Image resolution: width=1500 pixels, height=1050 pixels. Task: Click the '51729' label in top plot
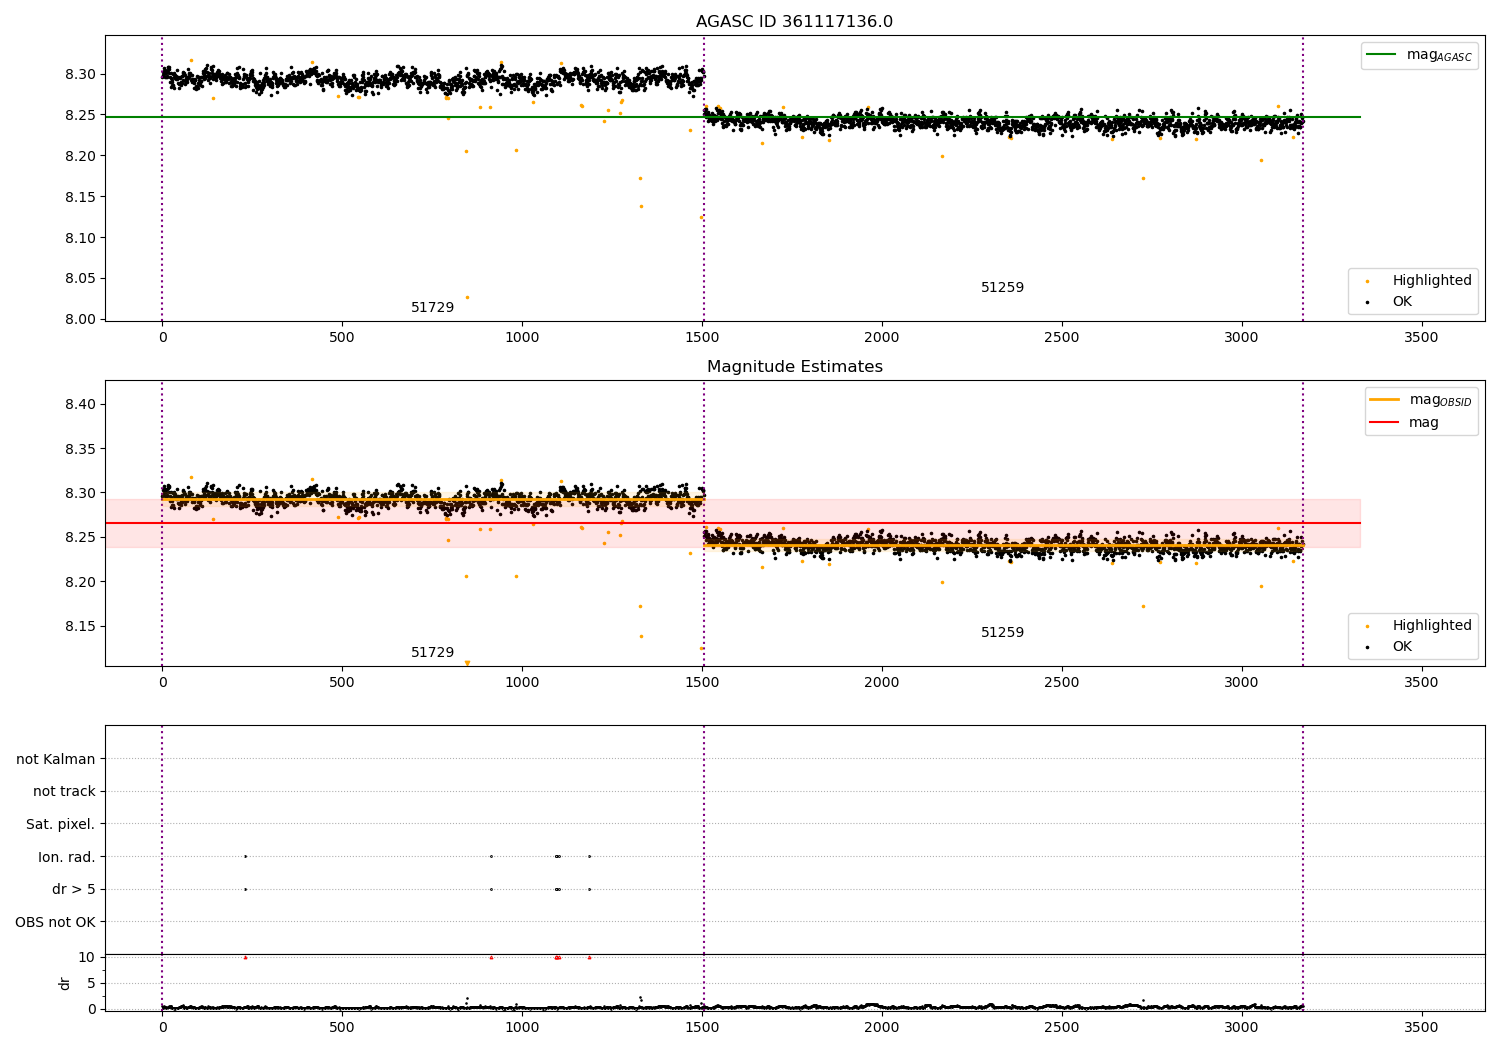[x=432, y=307]
